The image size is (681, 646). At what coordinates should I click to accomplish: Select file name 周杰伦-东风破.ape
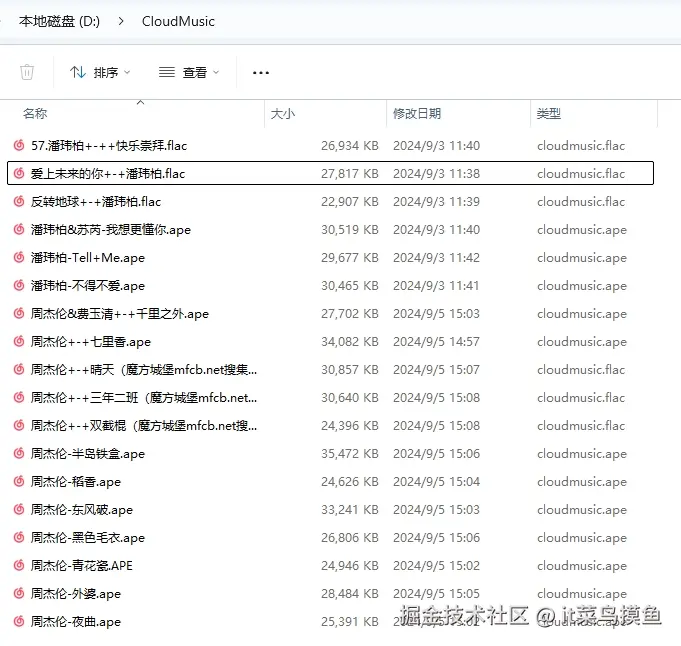coord(82,510)
